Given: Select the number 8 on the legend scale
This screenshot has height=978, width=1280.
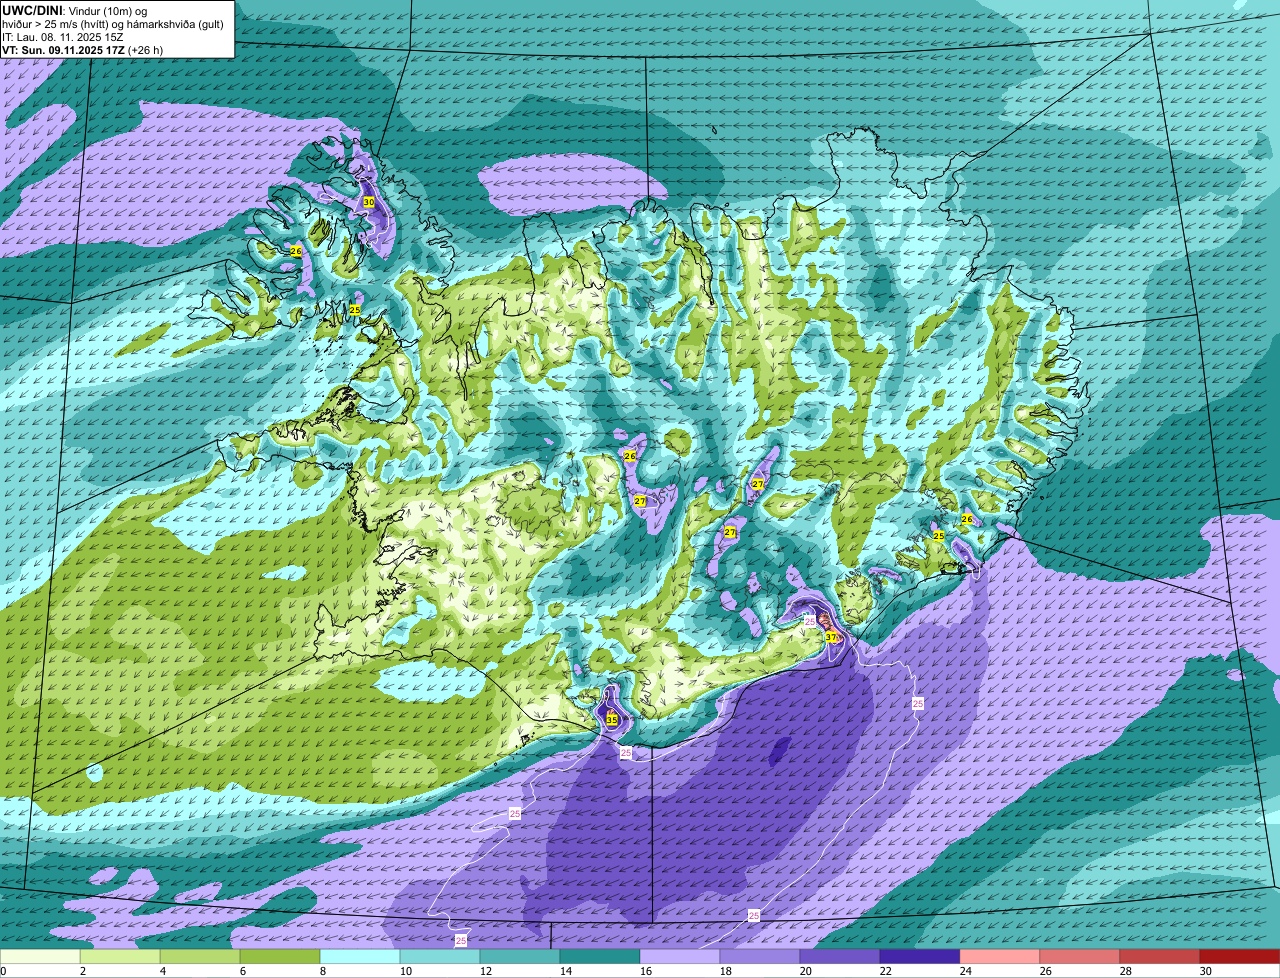Looking at the screenshot, I should point(323,971).
